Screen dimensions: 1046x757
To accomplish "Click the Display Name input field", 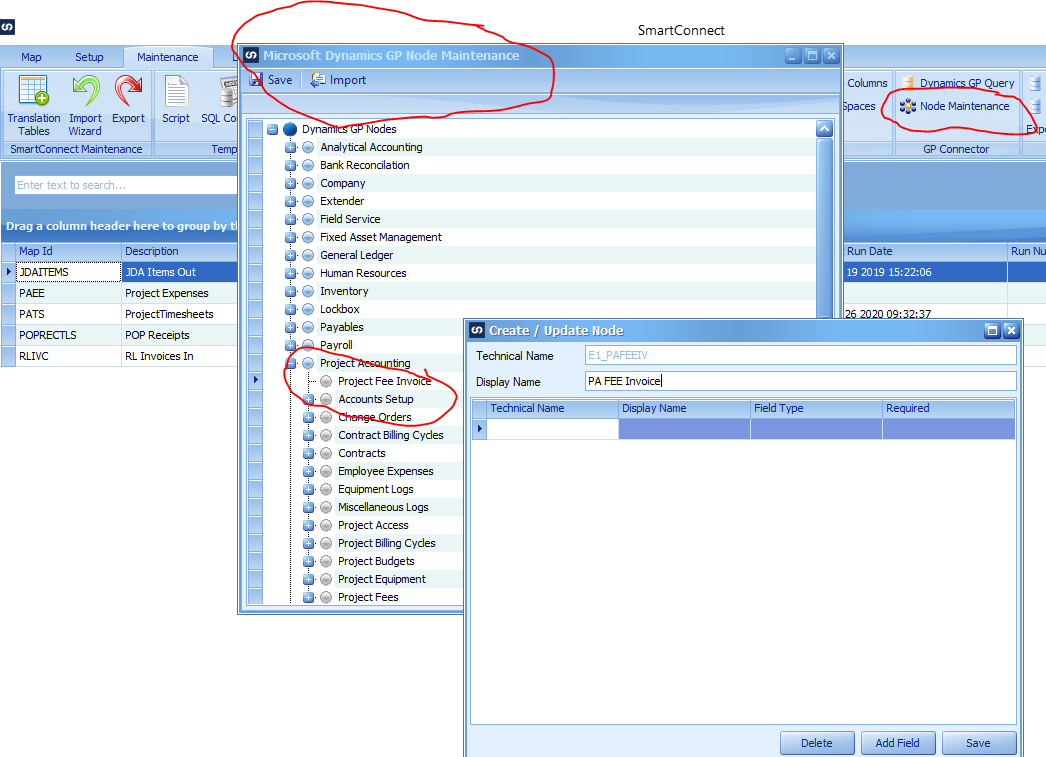I will 801,381.
